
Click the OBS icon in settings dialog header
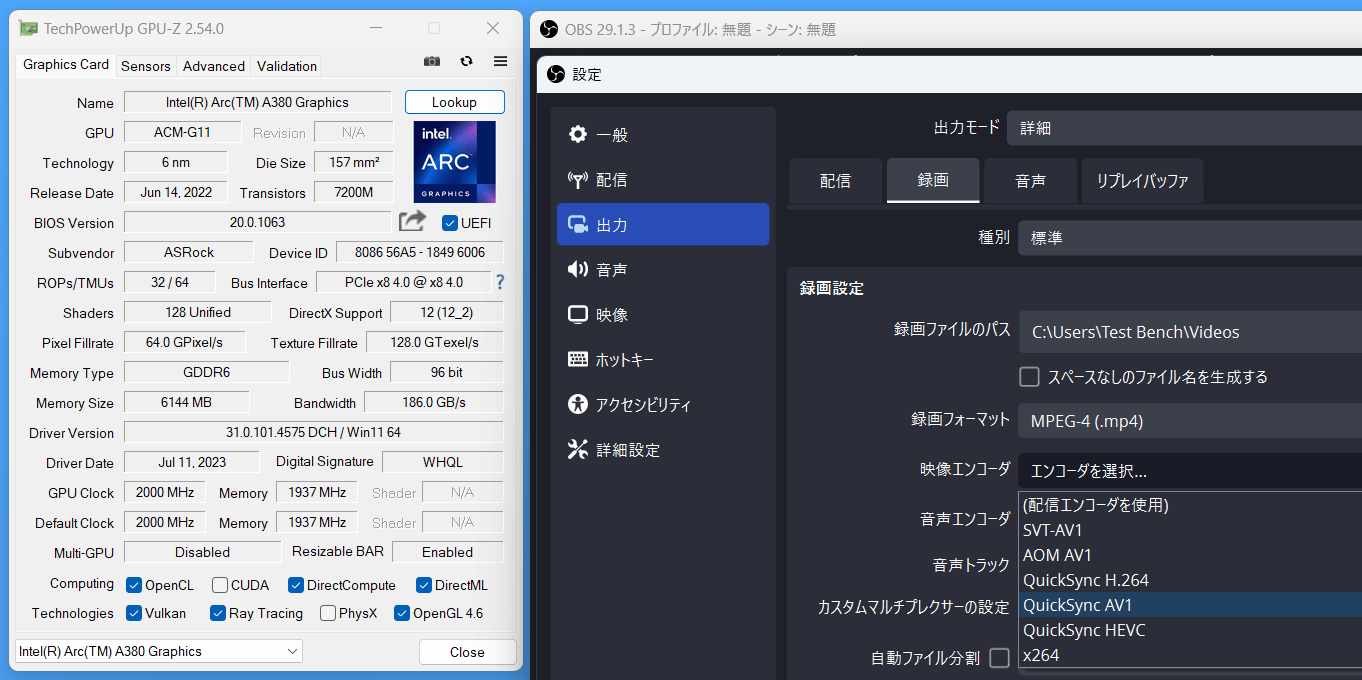click(556, 74)
